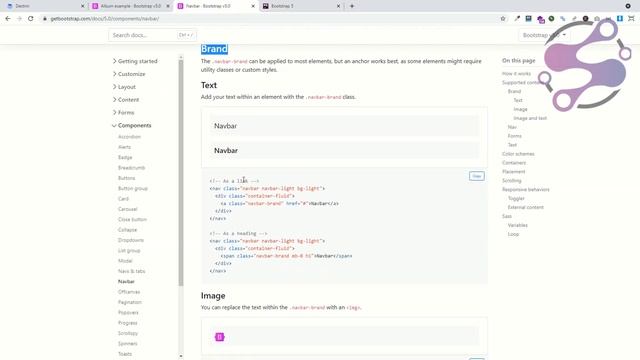Image resolution: width=640 pixels, height=360 pixels.
Task: Jump to Scrolling section
Action: click(x=511, y=180)
